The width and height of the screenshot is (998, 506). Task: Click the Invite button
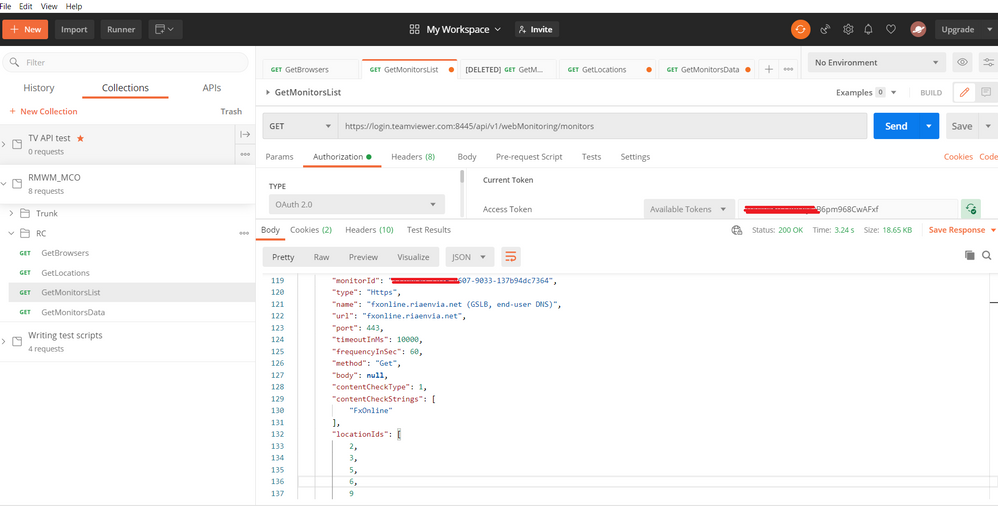537,29
